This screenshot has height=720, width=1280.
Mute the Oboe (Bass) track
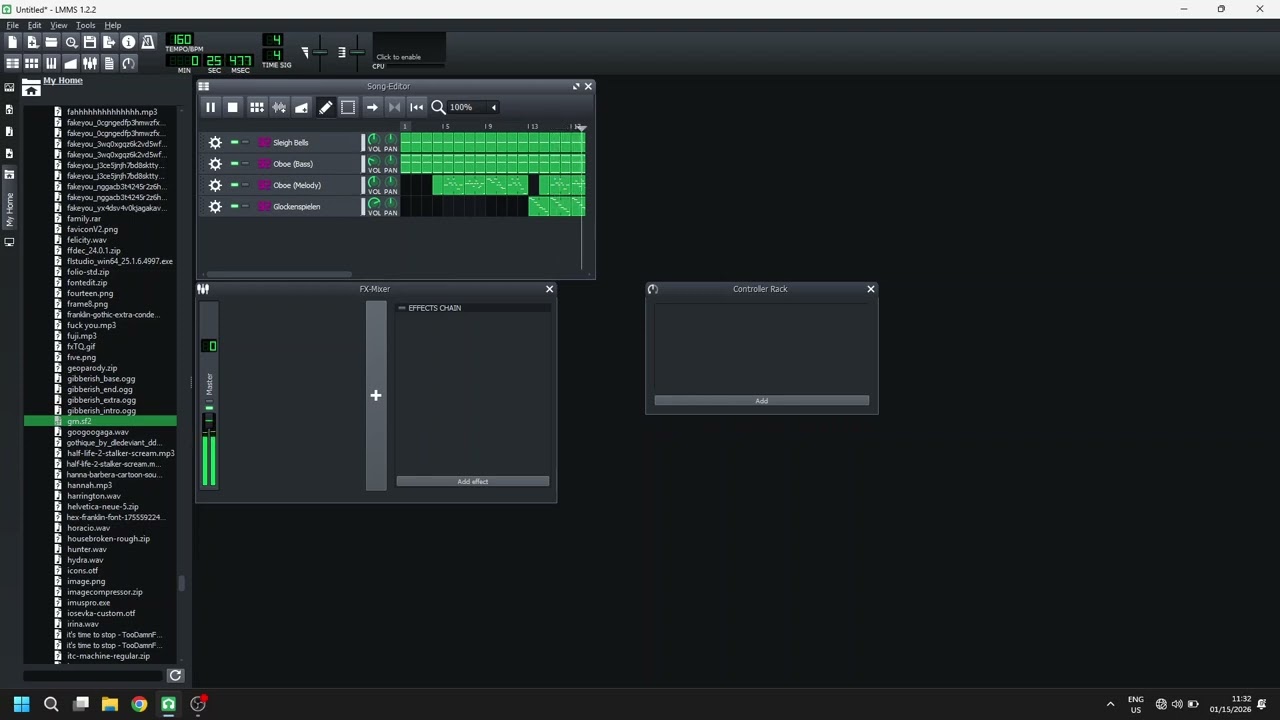click(234, 164)
